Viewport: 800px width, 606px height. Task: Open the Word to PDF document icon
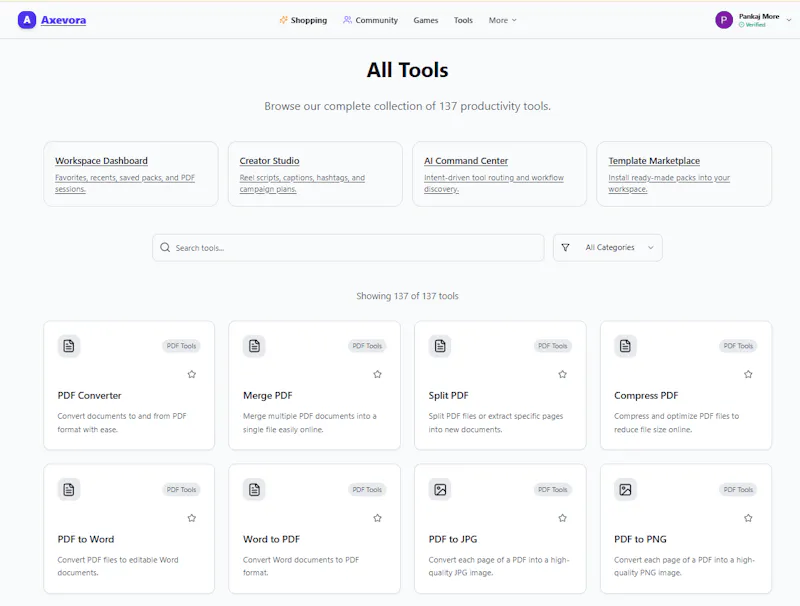point(254,490)
